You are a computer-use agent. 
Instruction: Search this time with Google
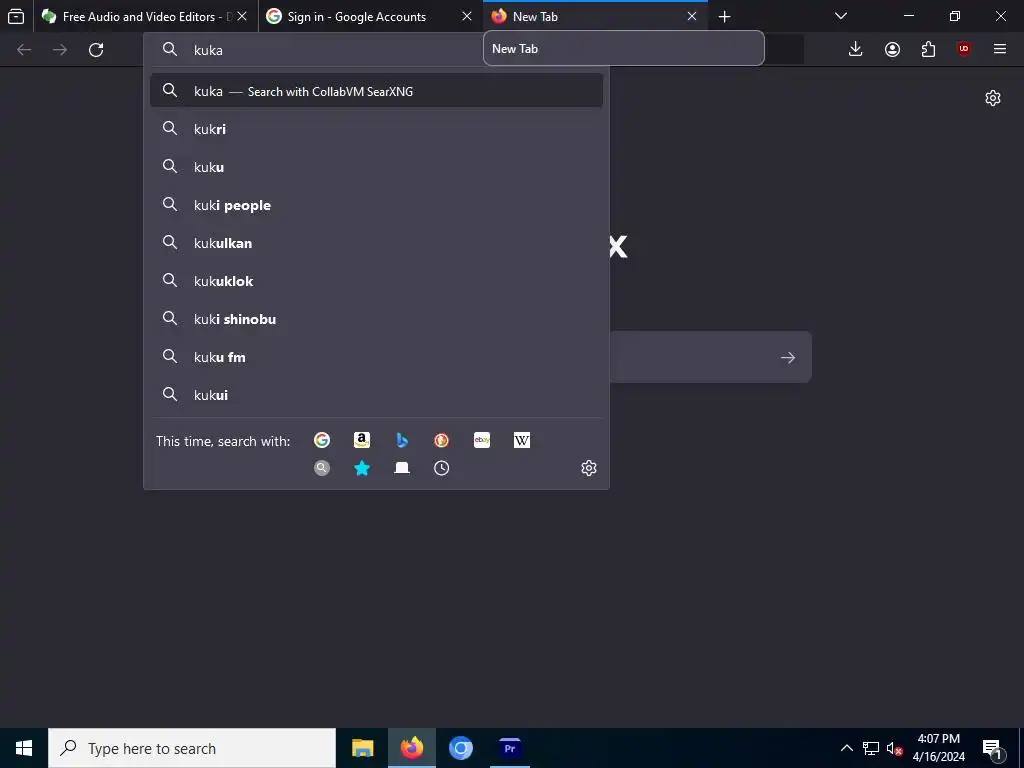(x=322, y=440)
